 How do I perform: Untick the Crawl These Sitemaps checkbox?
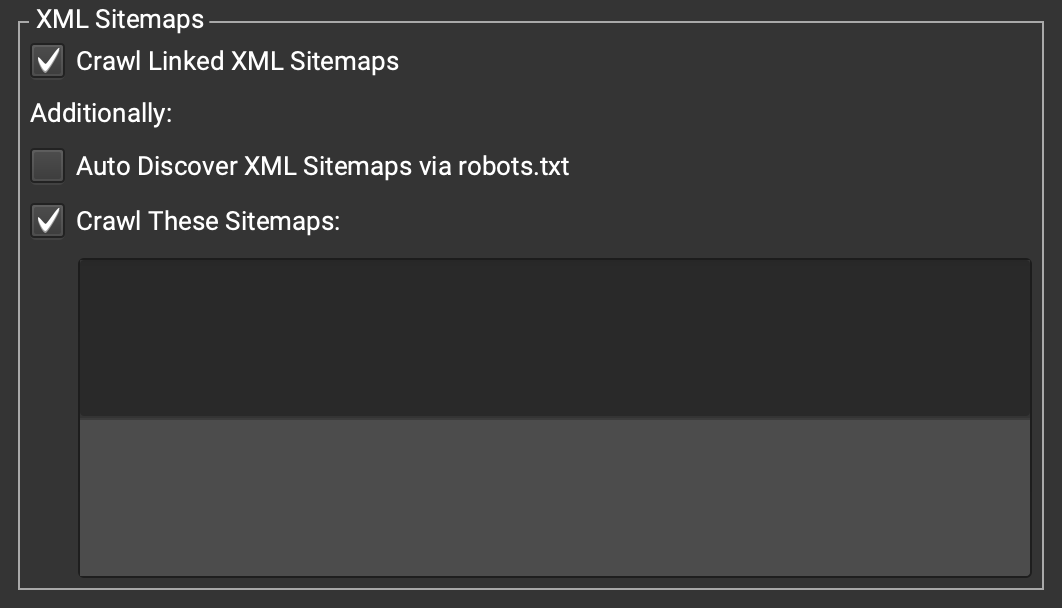(x=47, y=221)
